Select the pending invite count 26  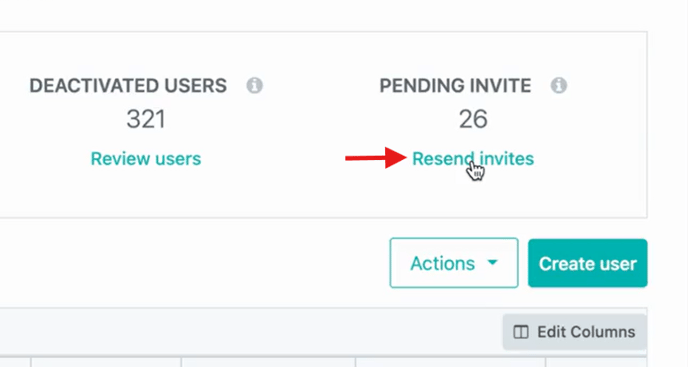pyautogui.click(x=473, y=119)
